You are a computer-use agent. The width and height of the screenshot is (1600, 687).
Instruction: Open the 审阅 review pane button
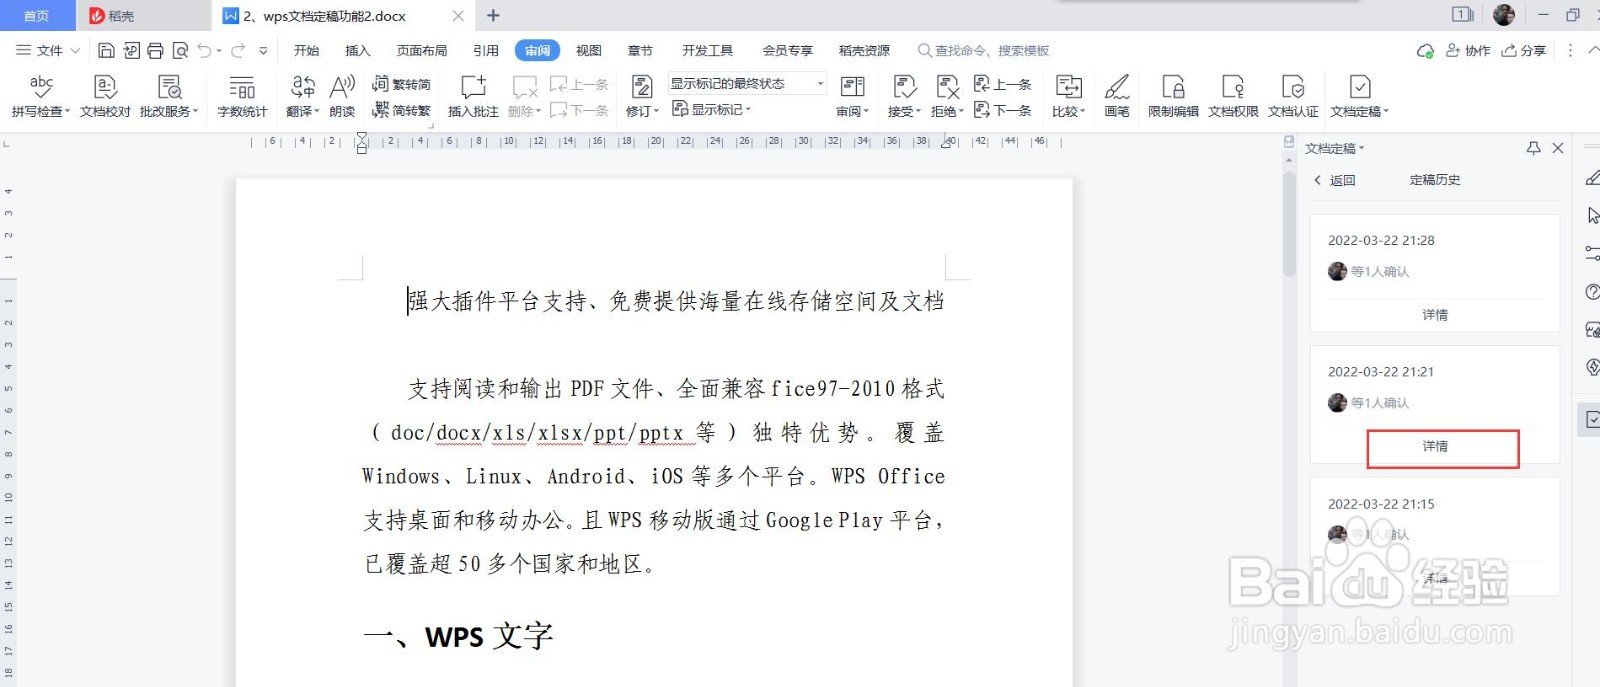tap(853, 96)
